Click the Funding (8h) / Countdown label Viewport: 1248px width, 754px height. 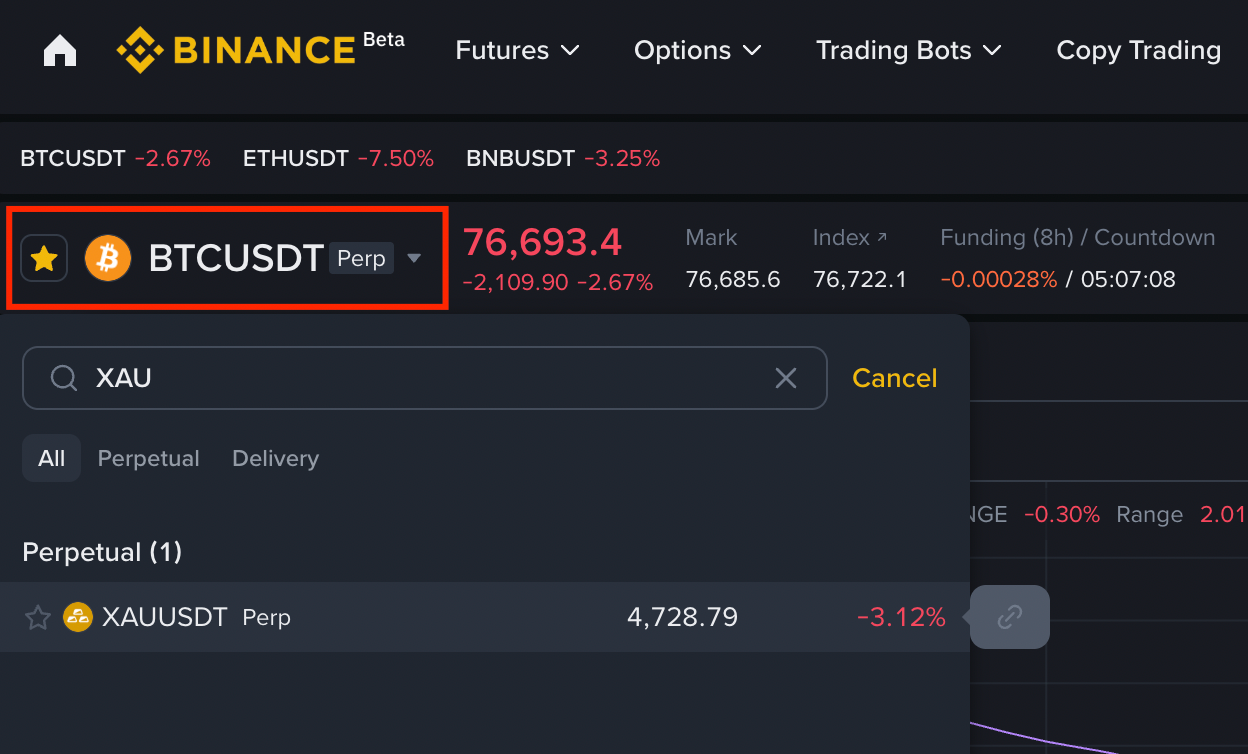(x=1078, y=238)
